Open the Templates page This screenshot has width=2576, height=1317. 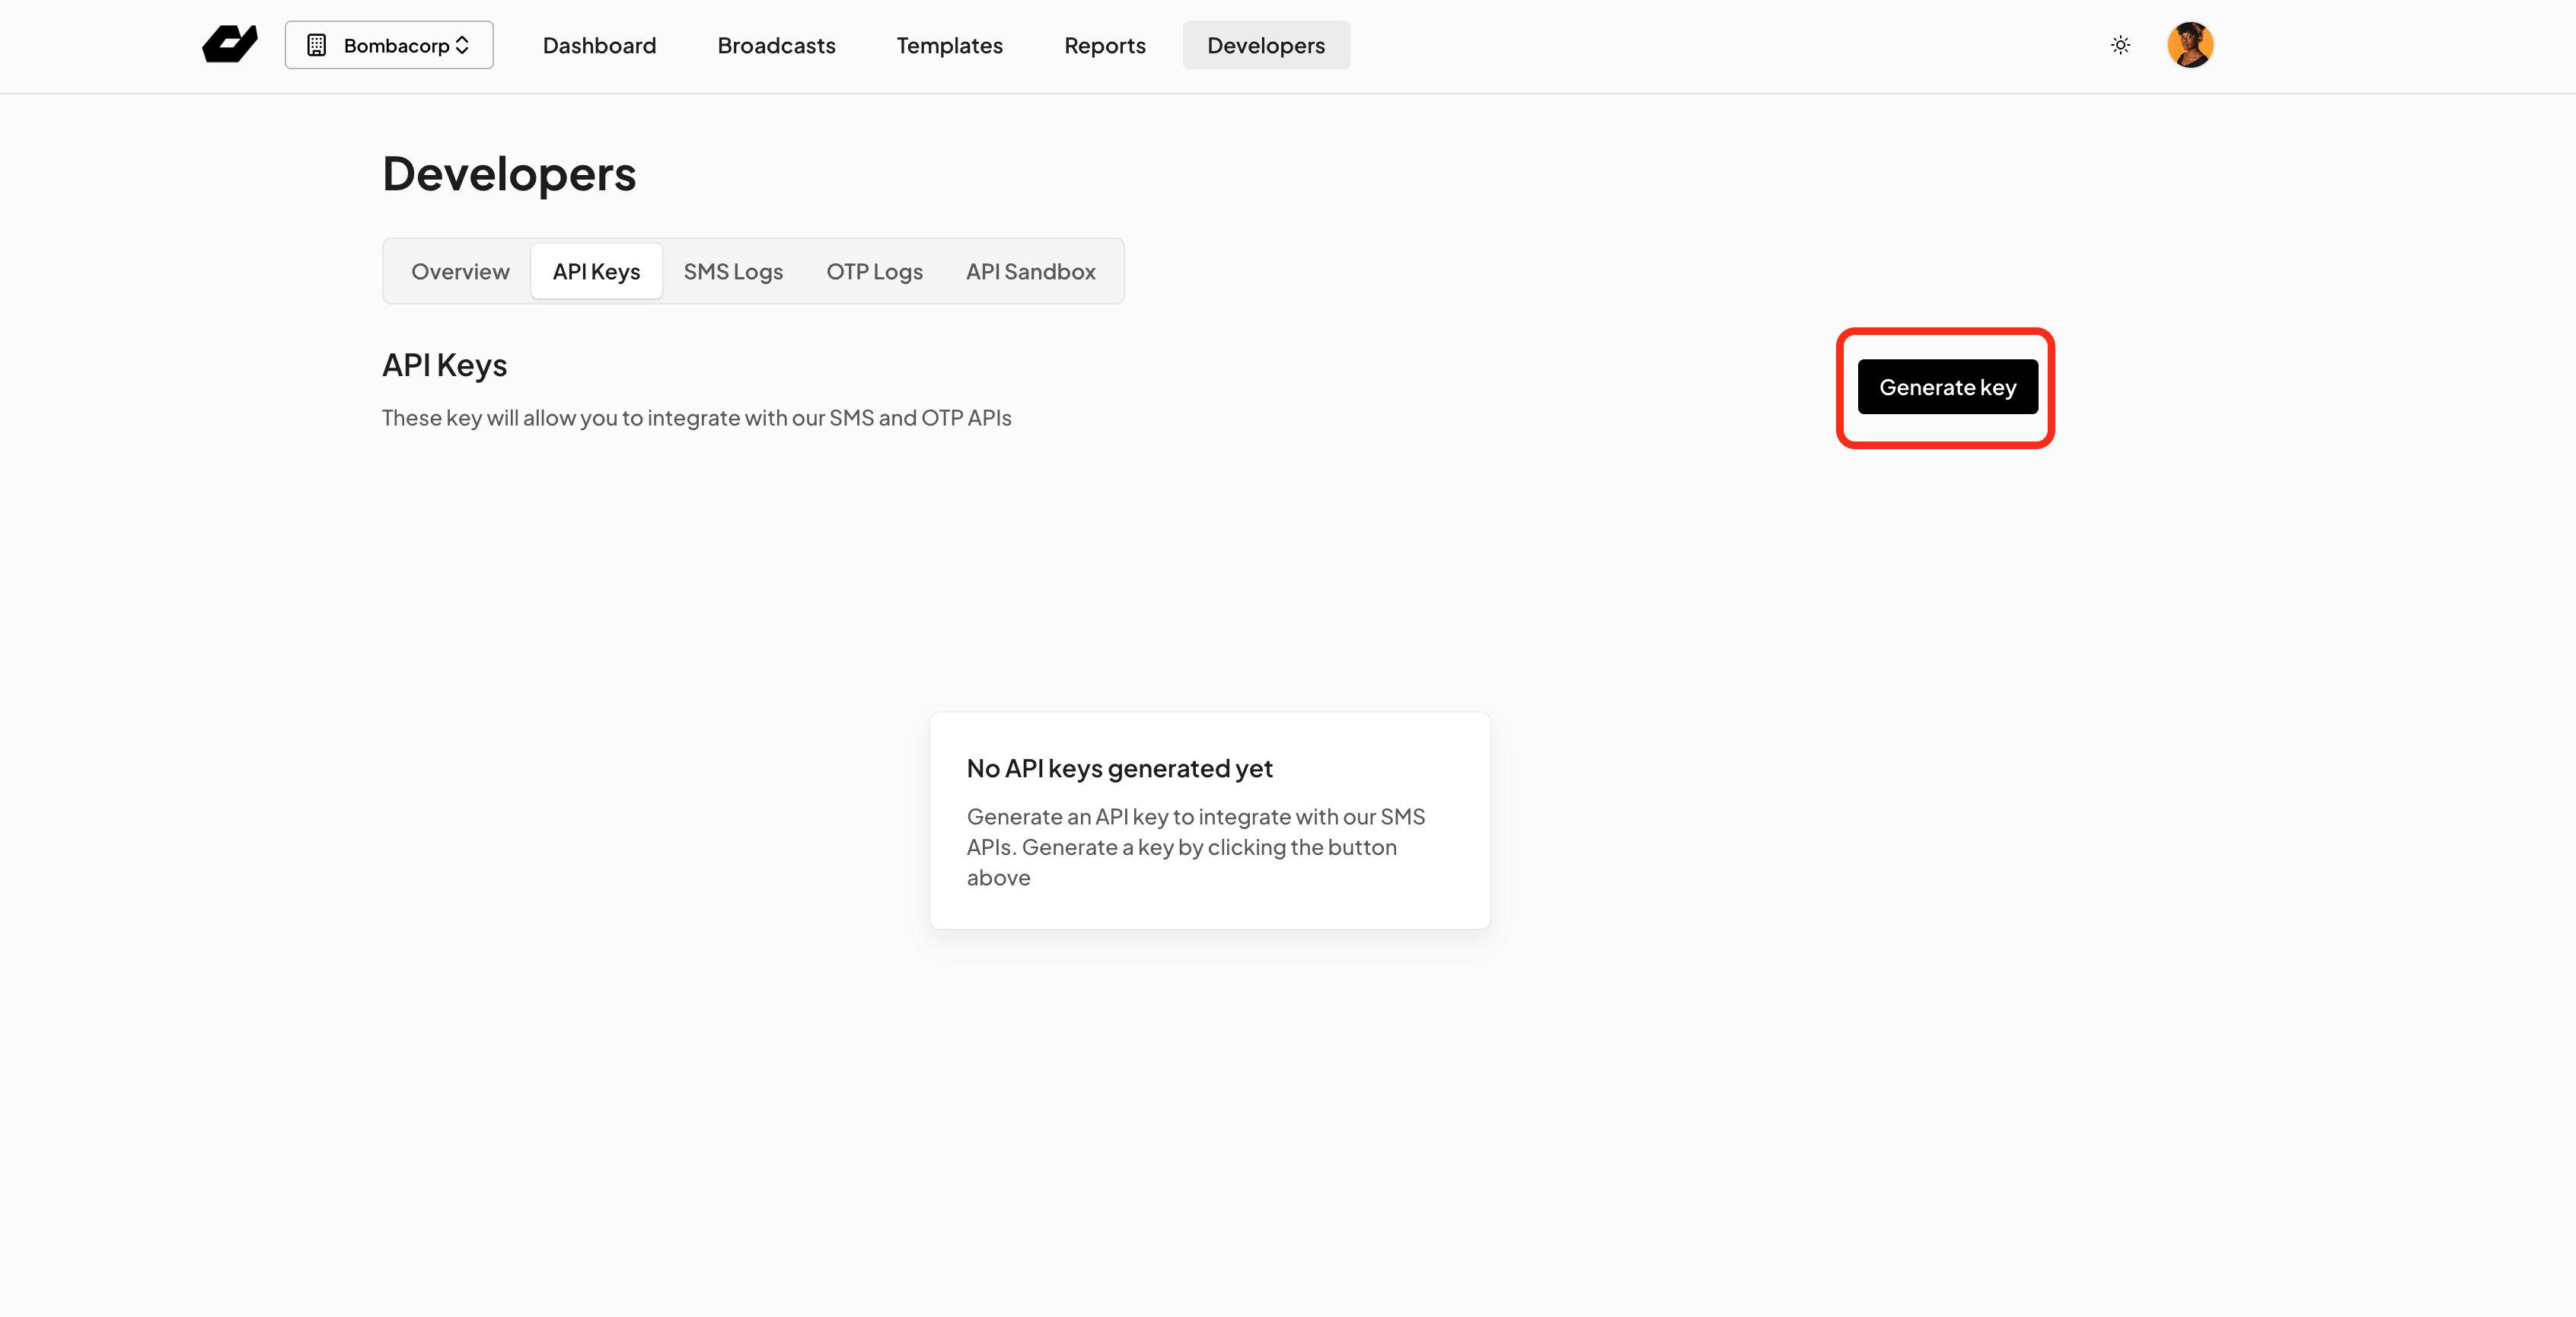(x=949, y=45)
